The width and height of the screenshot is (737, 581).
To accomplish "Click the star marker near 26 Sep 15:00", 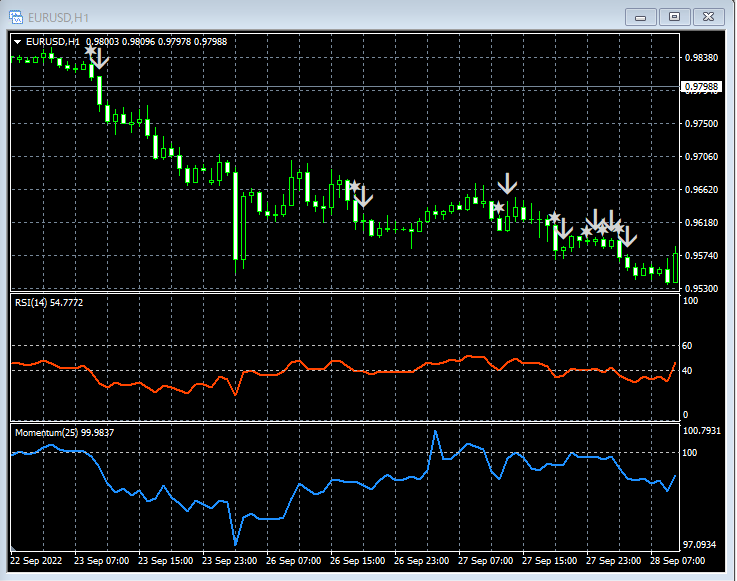I will point(353,186).
